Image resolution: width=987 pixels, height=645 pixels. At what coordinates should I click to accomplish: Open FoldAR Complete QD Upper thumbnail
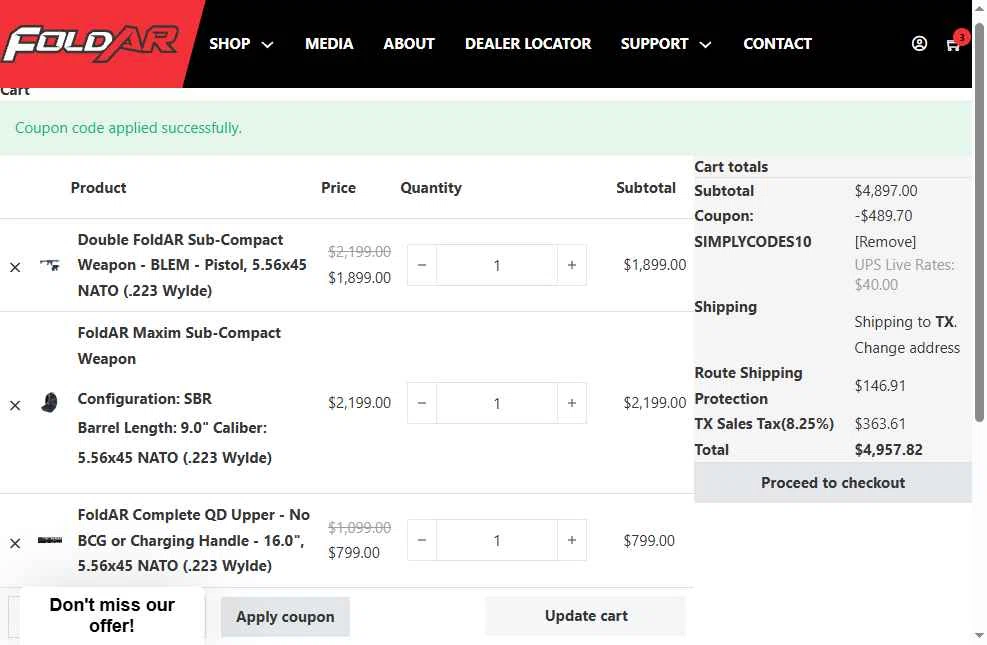[x=50, y=540]
